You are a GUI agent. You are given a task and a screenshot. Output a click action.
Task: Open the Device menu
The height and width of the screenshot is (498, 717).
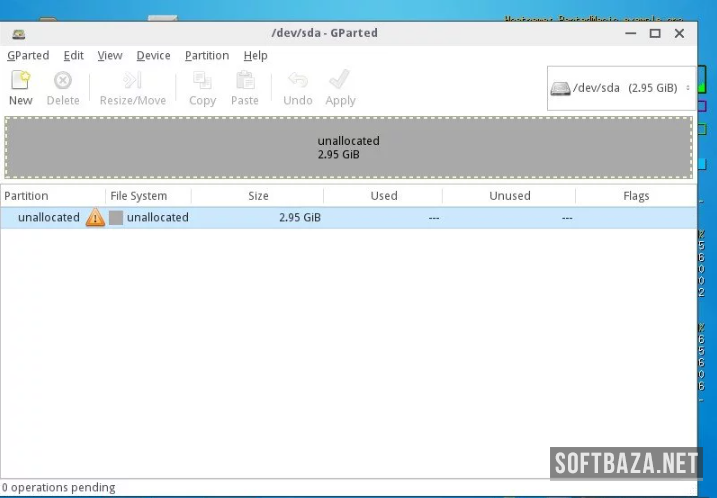153,56
